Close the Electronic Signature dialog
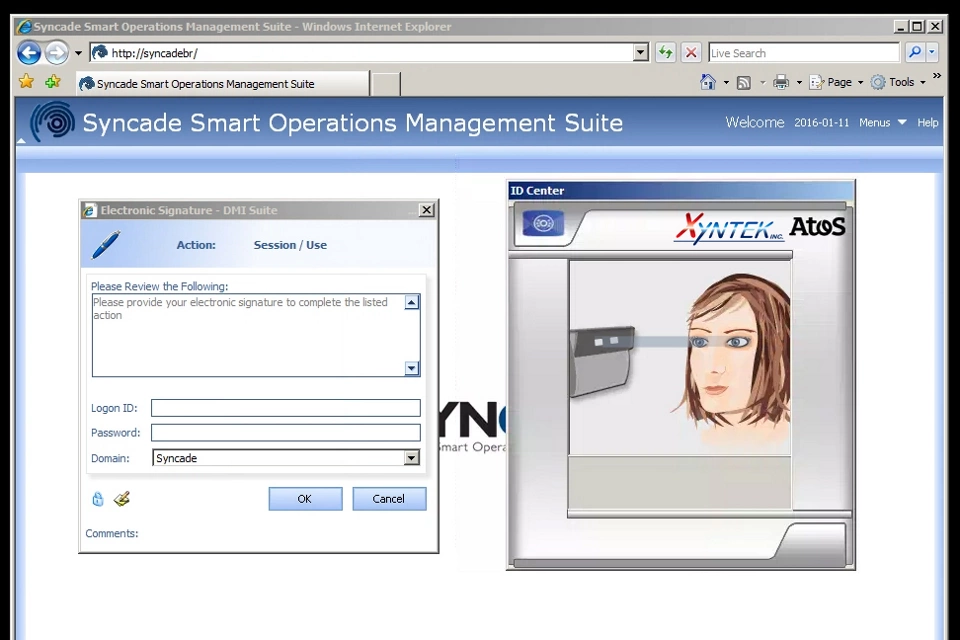This screenshot has width=960, height=640. [427, 210]
